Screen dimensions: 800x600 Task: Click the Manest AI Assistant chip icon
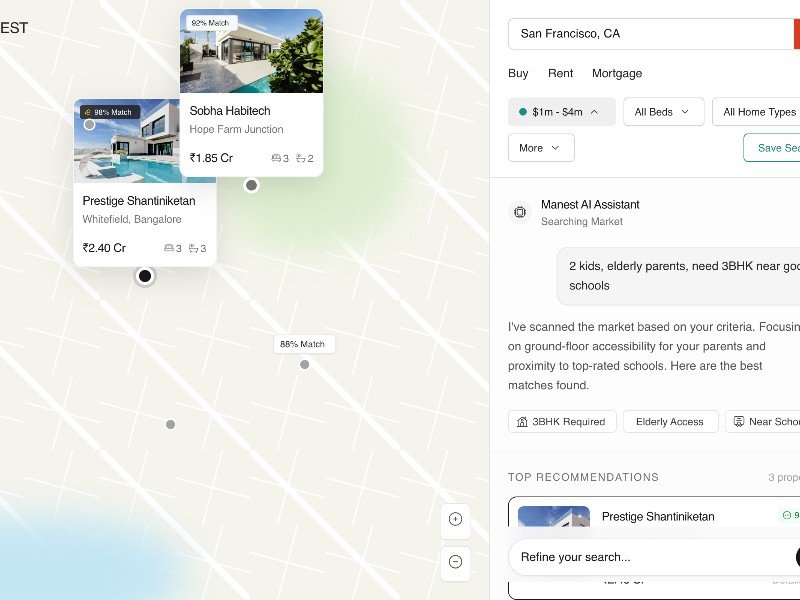520,212
